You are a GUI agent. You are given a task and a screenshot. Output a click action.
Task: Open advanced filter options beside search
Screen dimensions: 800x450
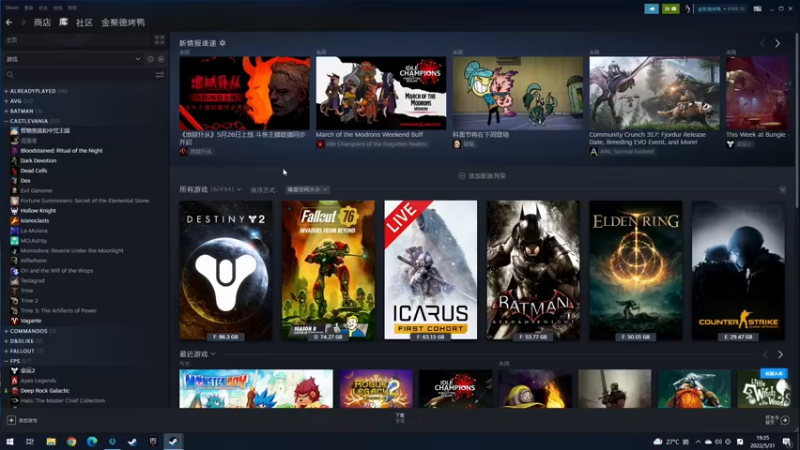click(x=160, y=75)
